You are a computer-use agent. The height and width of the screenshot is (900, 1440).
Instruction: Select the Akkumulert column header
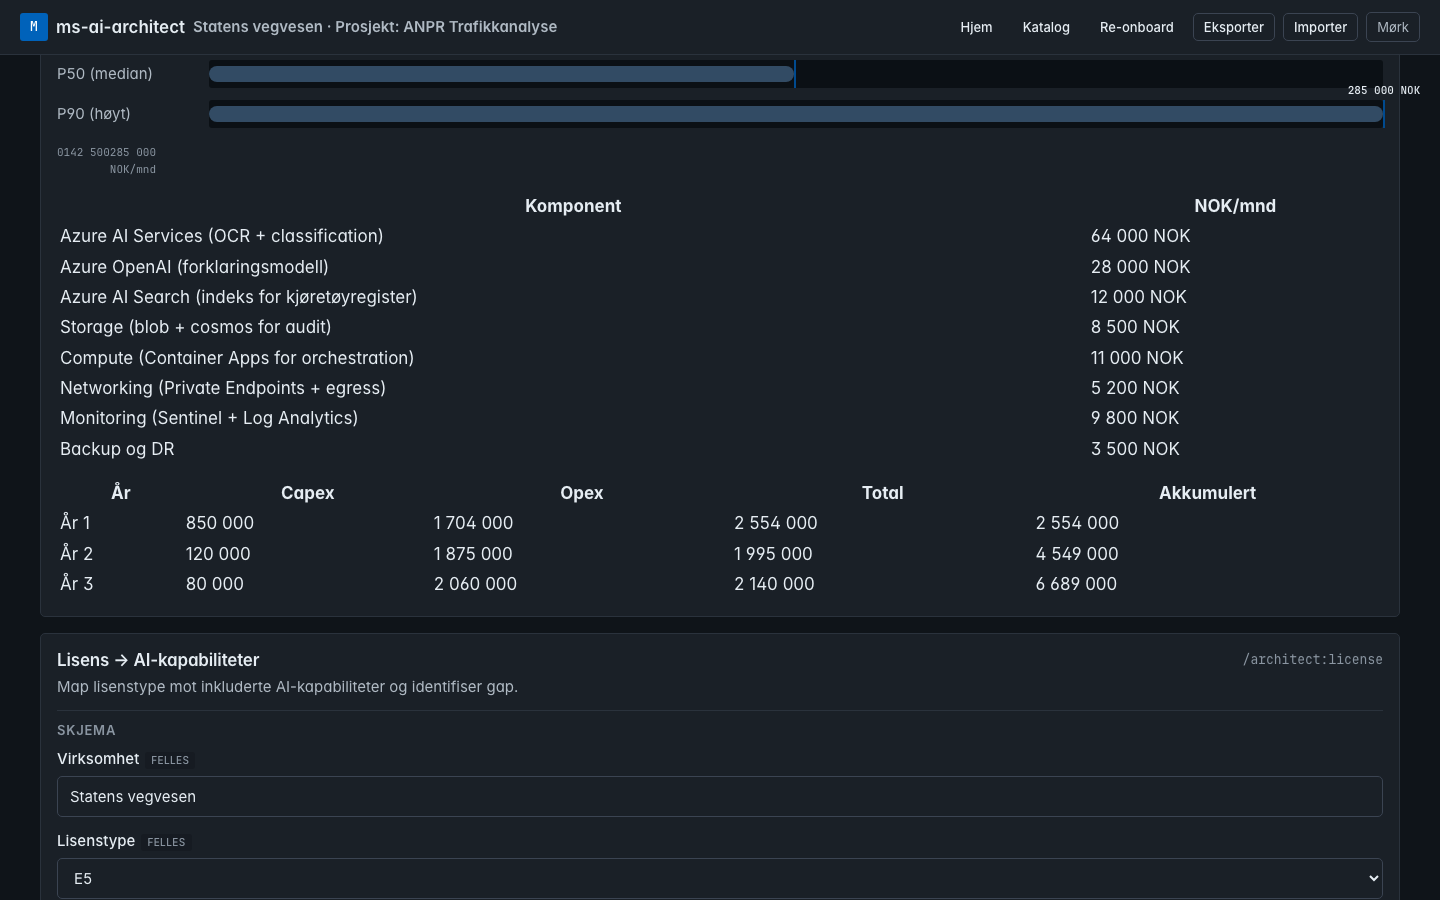1207,493
